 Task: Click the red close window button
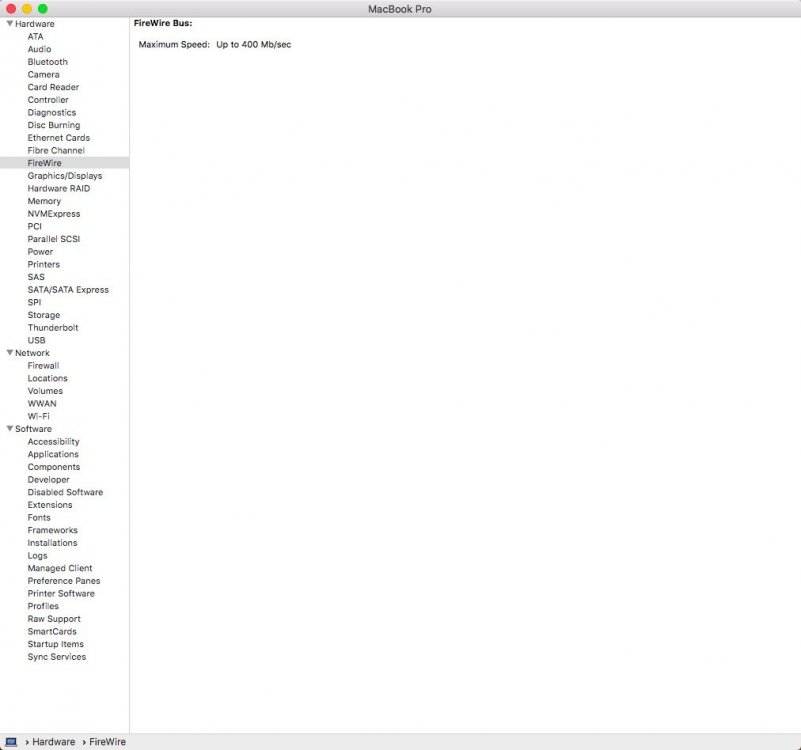(x=11, y=9)
